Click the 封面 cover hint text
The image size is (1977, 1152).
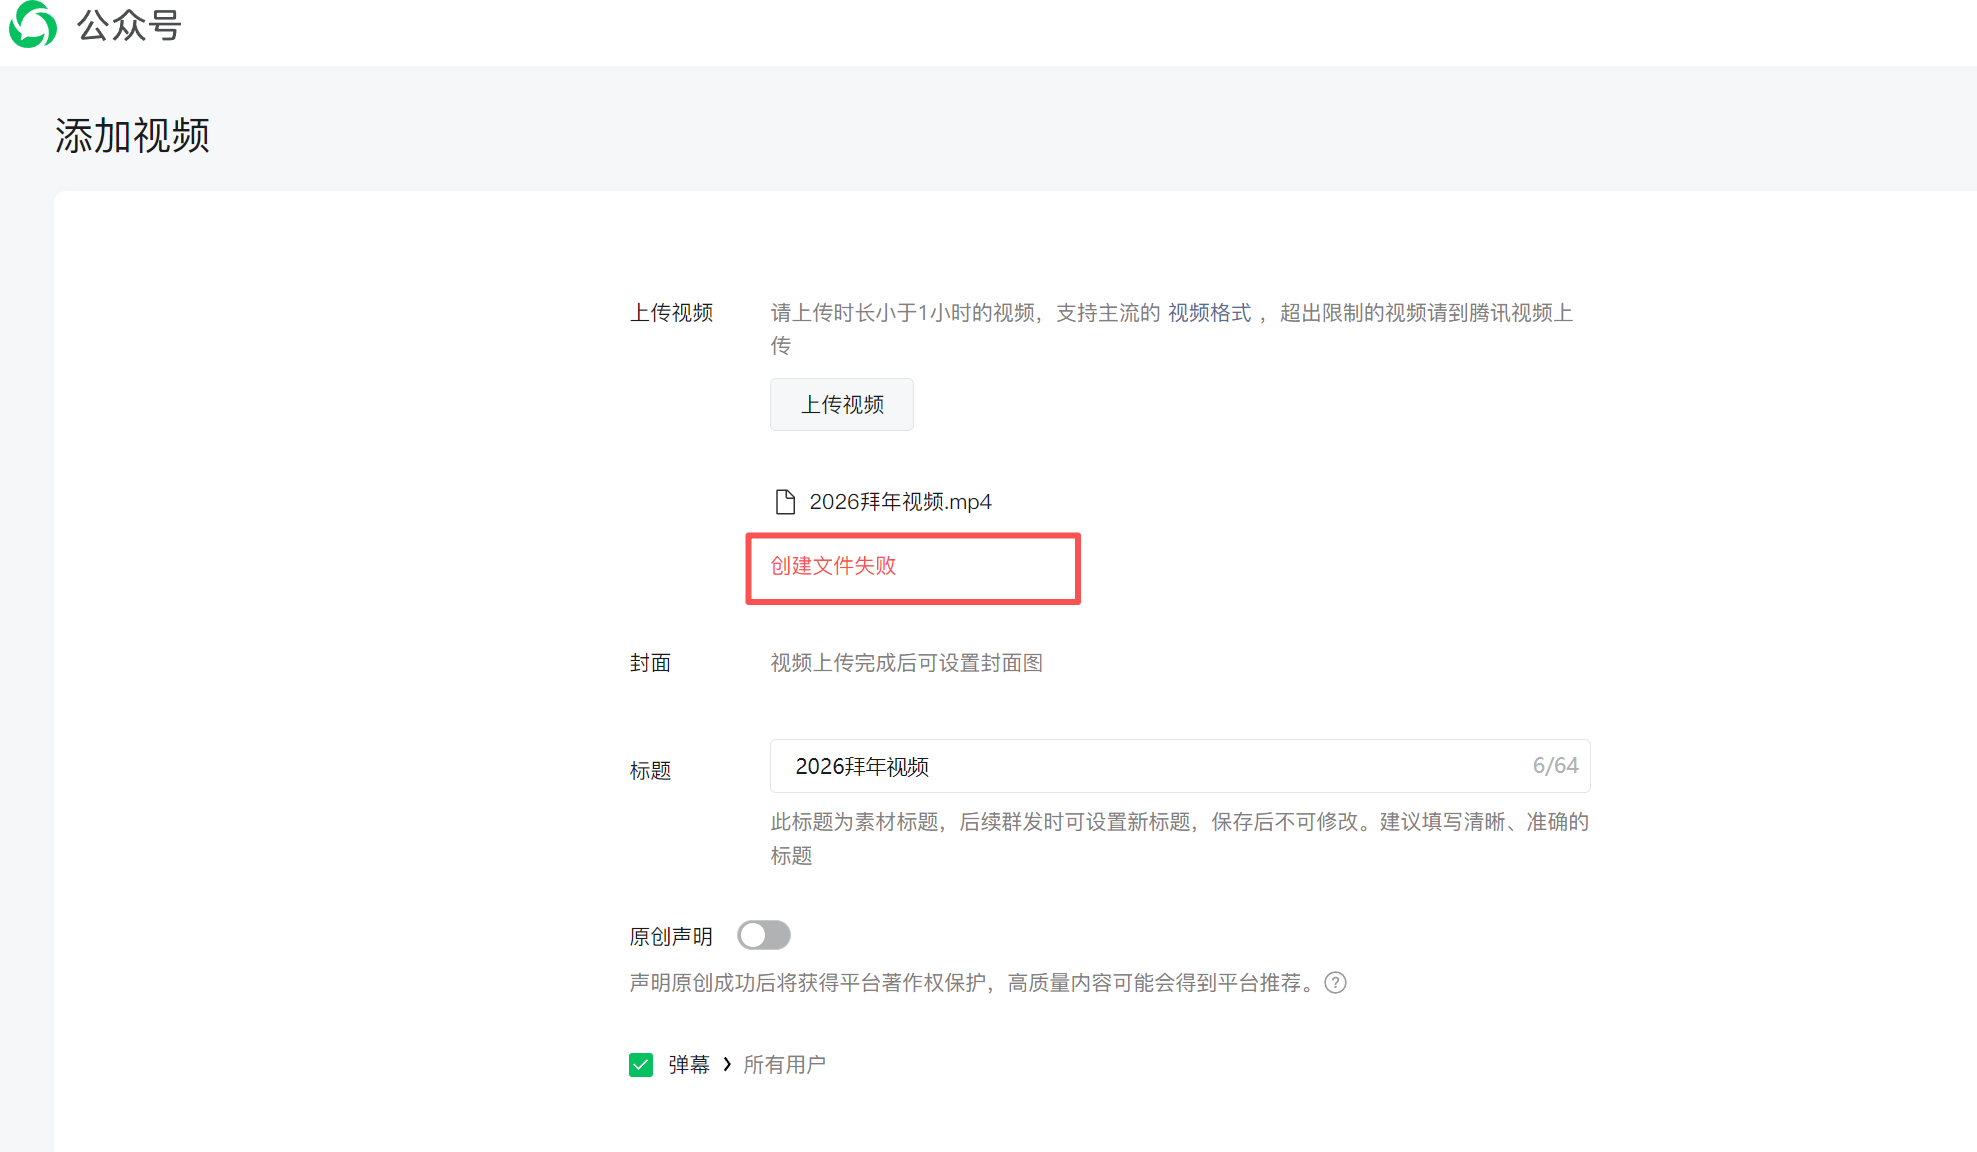point(906,663)
